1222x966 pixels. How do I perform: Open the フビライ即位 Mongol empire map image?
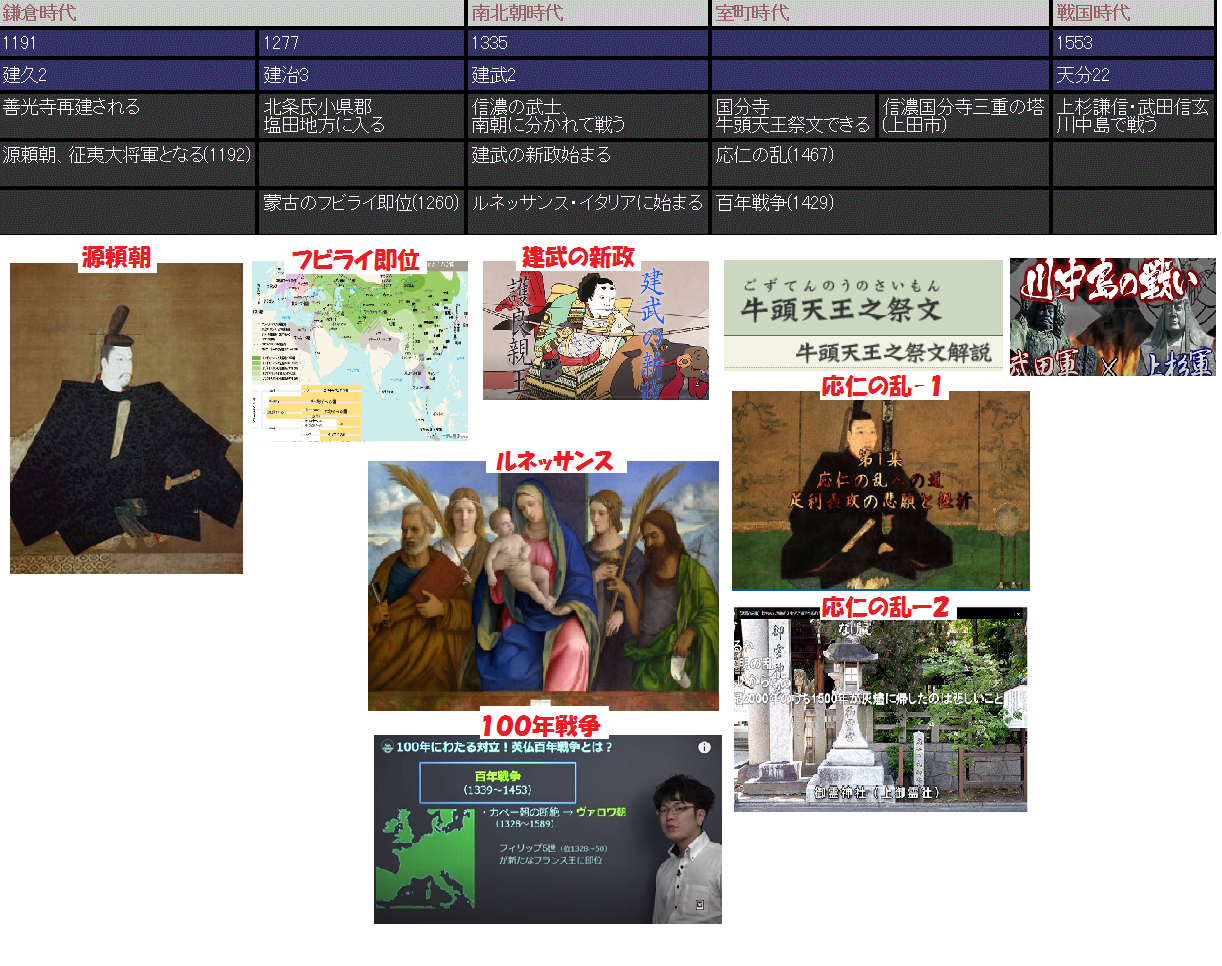(360, 351)
